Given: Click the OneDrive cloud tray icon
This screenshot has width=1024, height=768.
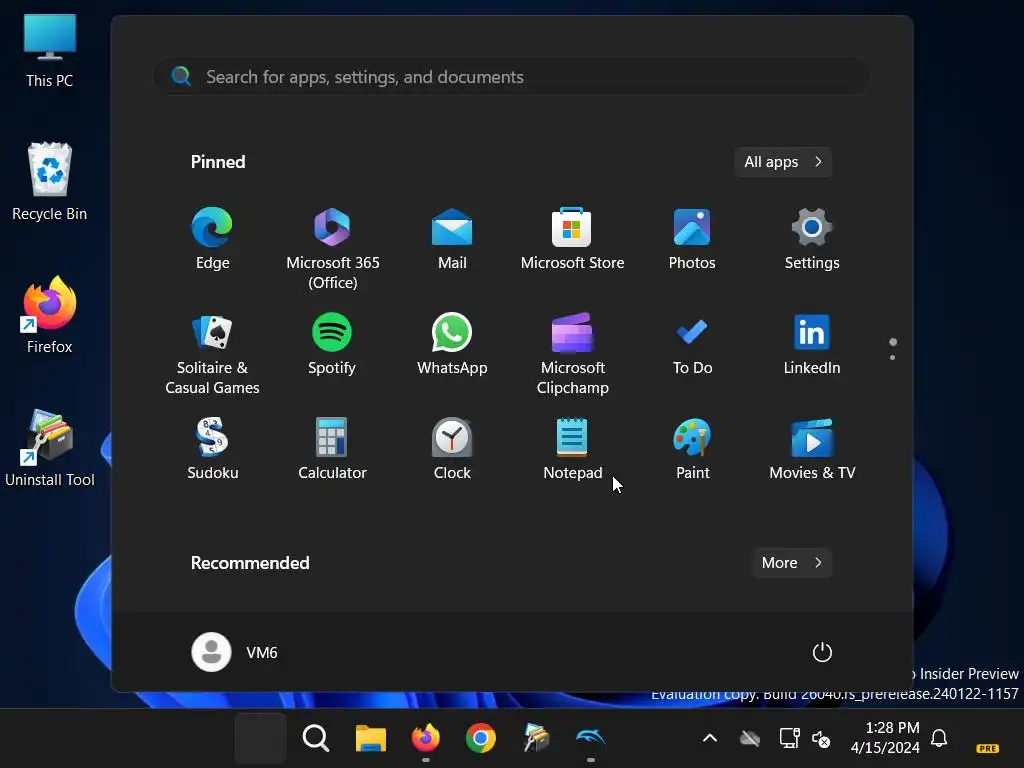Looking at the screenshot, I should 750,738.
